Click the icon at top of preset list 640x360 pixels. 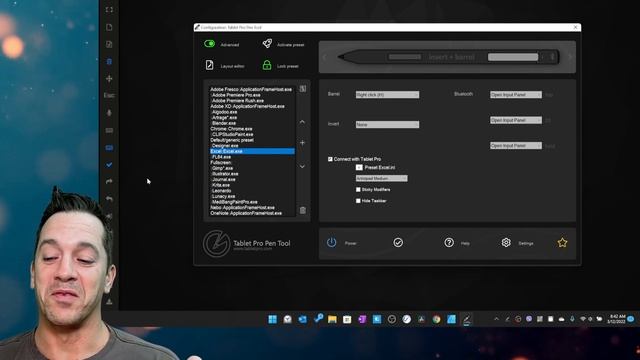(302, 89)
